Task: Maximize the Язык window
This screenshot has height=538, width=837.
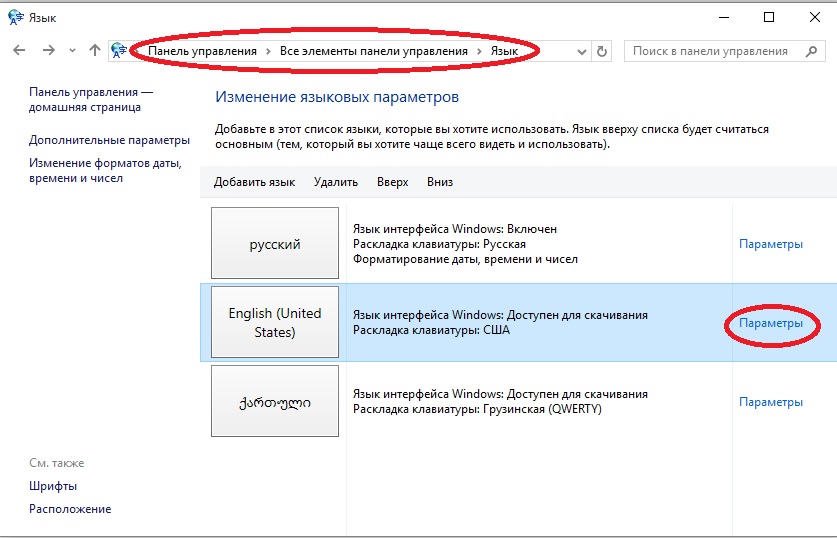Action: 769,17
